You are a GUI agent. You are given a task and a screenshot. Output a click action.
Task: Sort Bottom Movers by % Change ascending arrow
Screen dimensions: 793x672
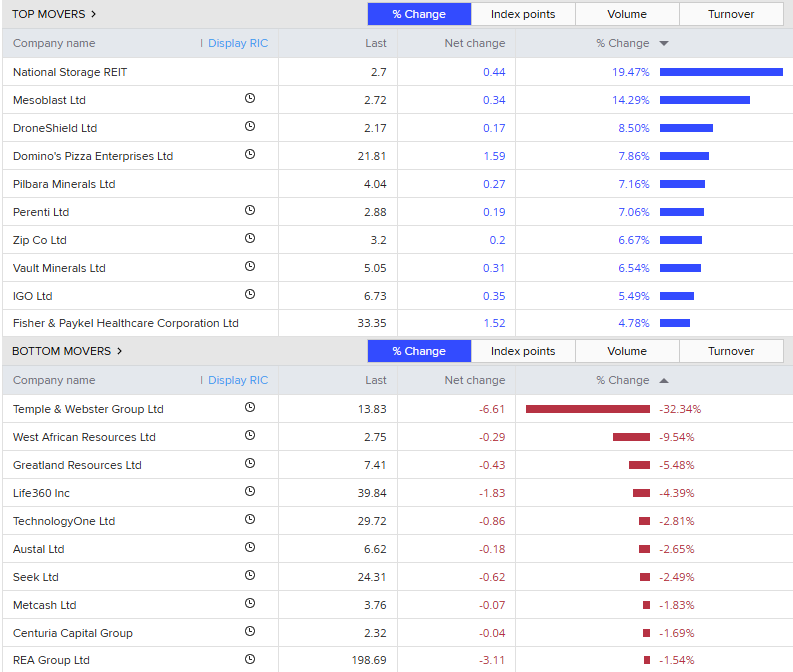click(x=664, y=380)
